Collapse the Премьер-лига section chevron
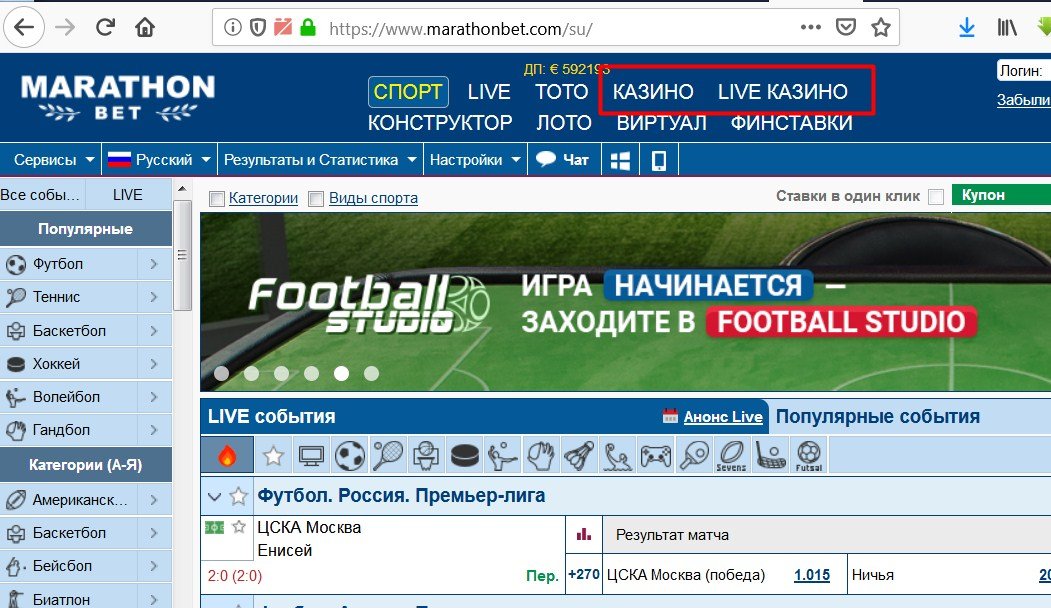Screen dimensions: 1051x608 [214, 497]
